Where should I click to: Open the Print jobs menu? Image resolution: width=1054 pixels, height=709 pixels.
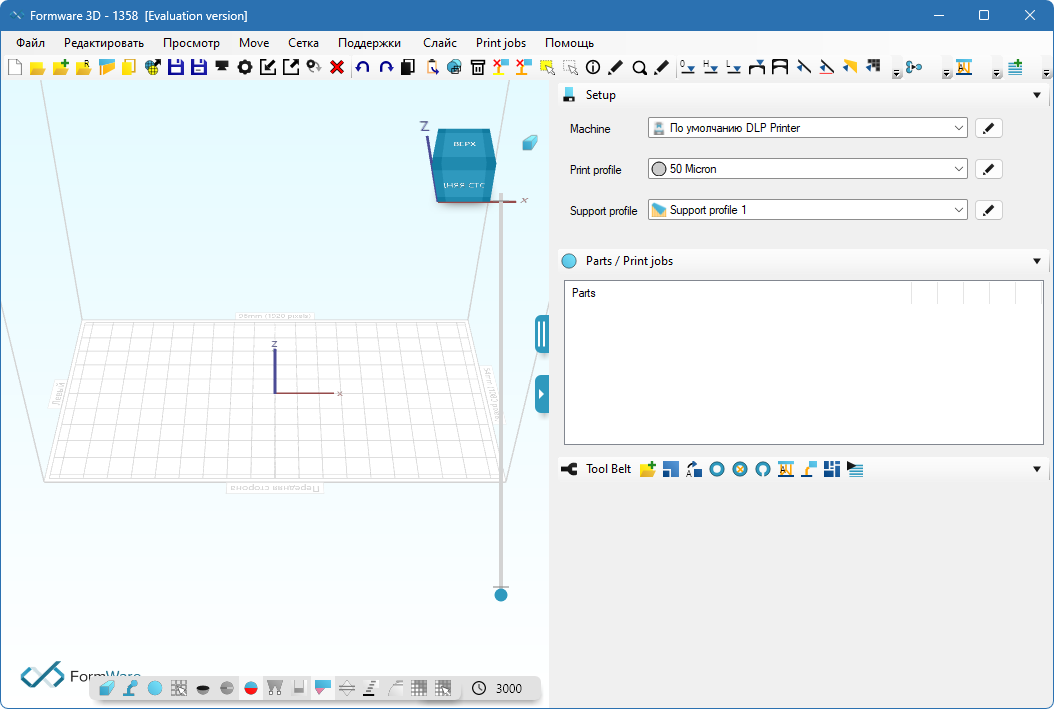(x=501, y=43)
